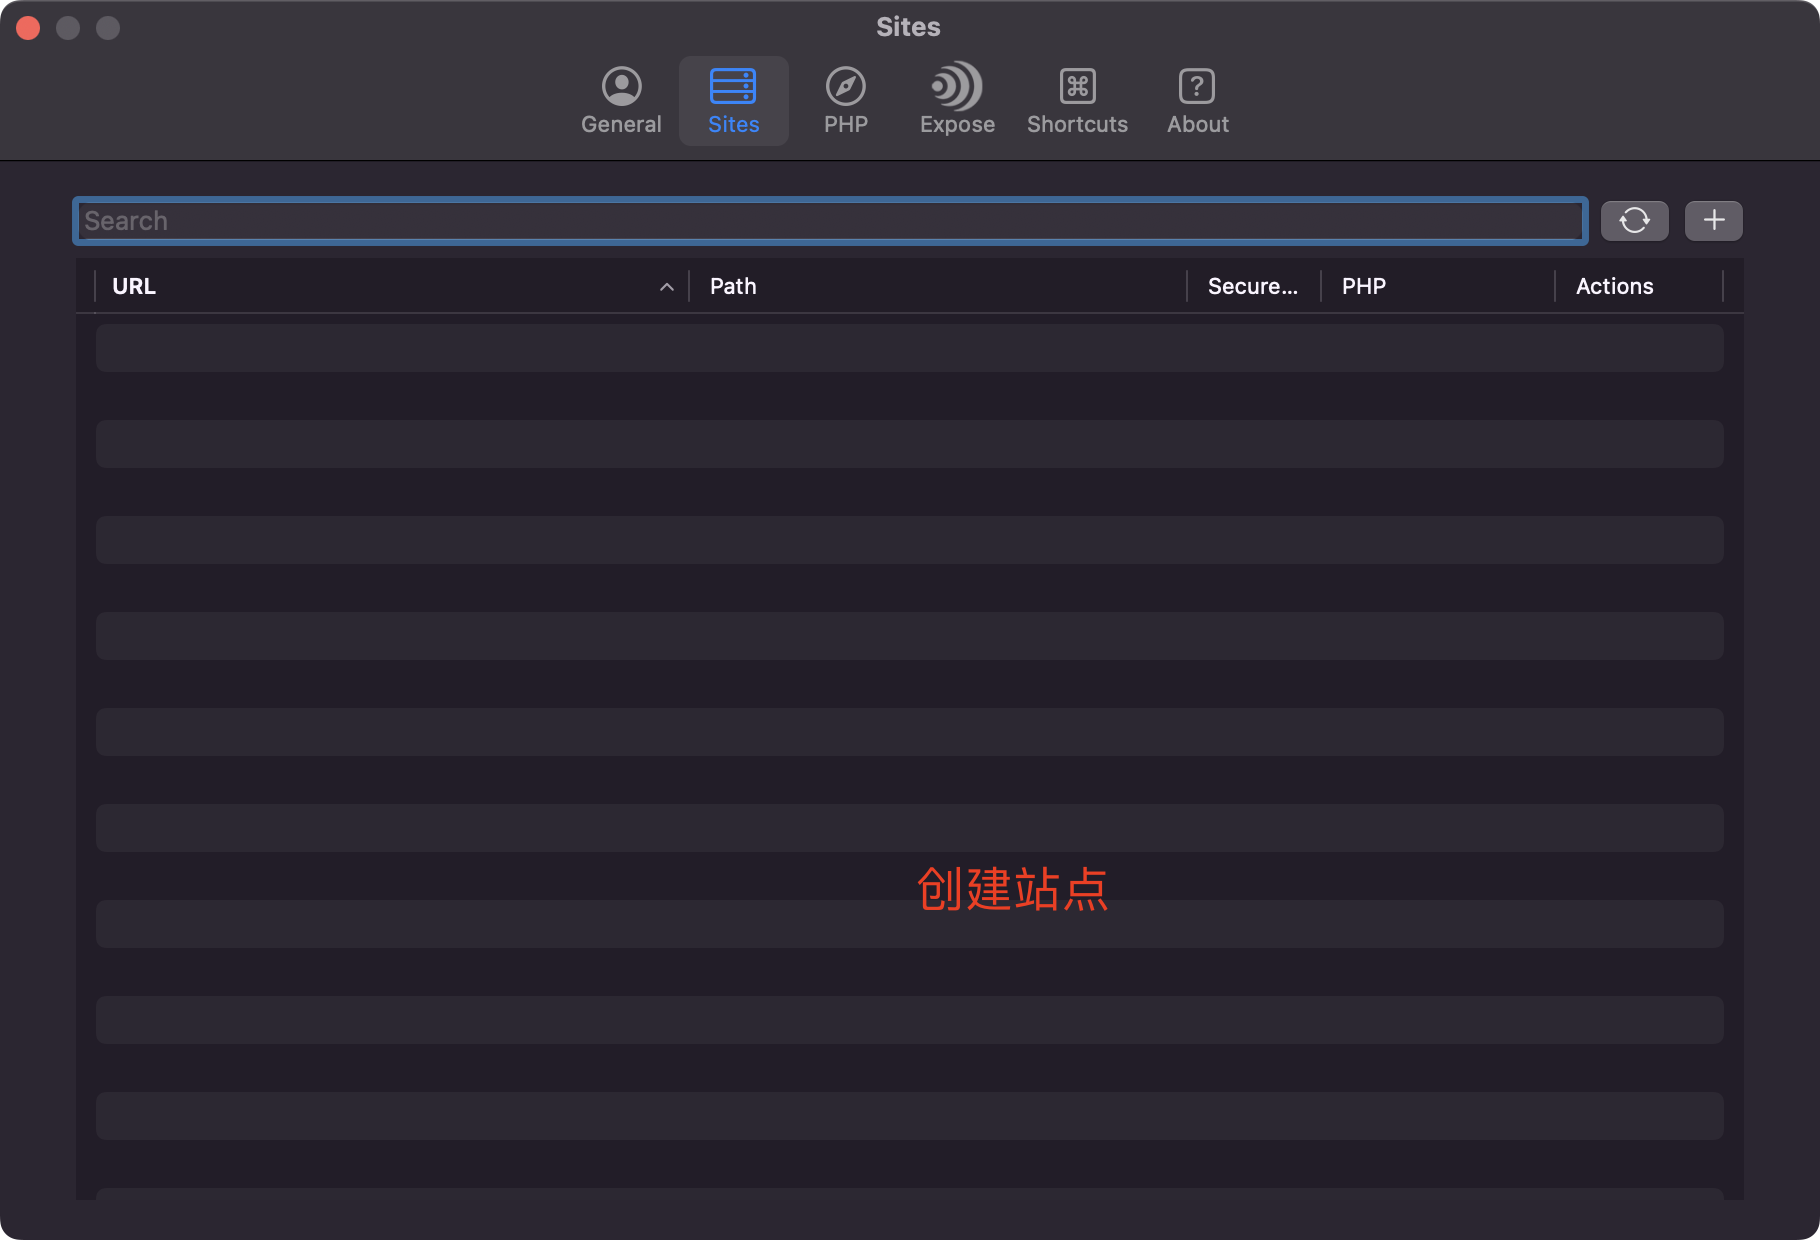Click the plus icon to create a site

point(1713,220)
